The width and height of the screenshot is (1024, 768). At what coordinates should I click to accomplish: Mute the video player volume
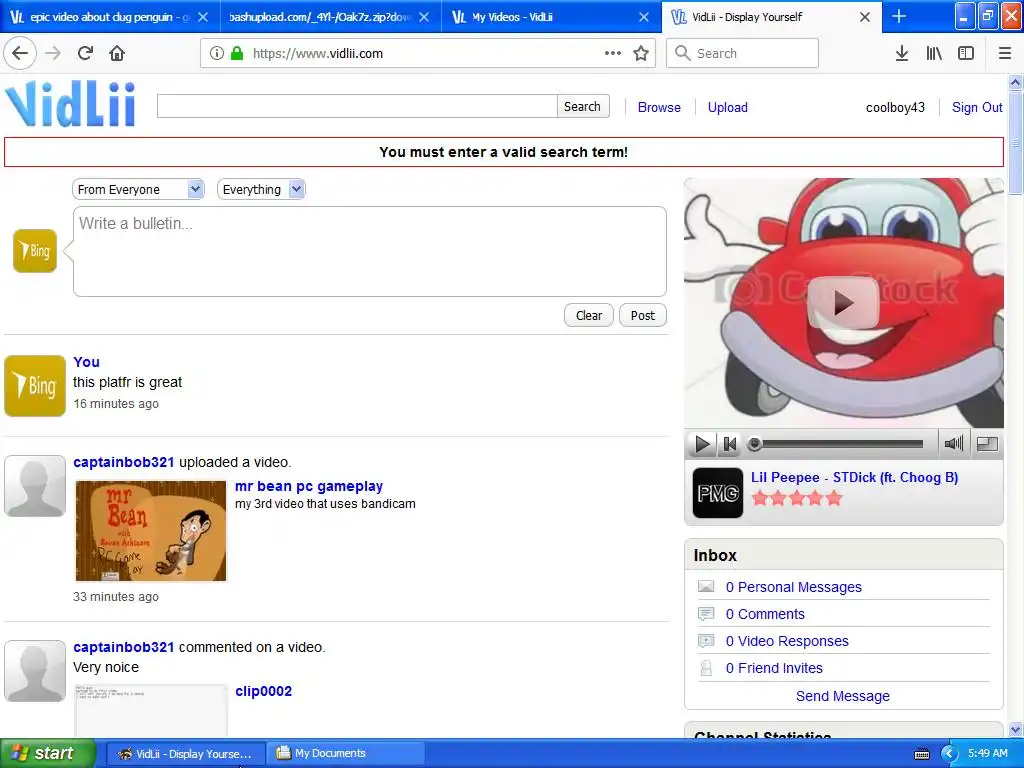pyautogui.click(x=953, y=444)
